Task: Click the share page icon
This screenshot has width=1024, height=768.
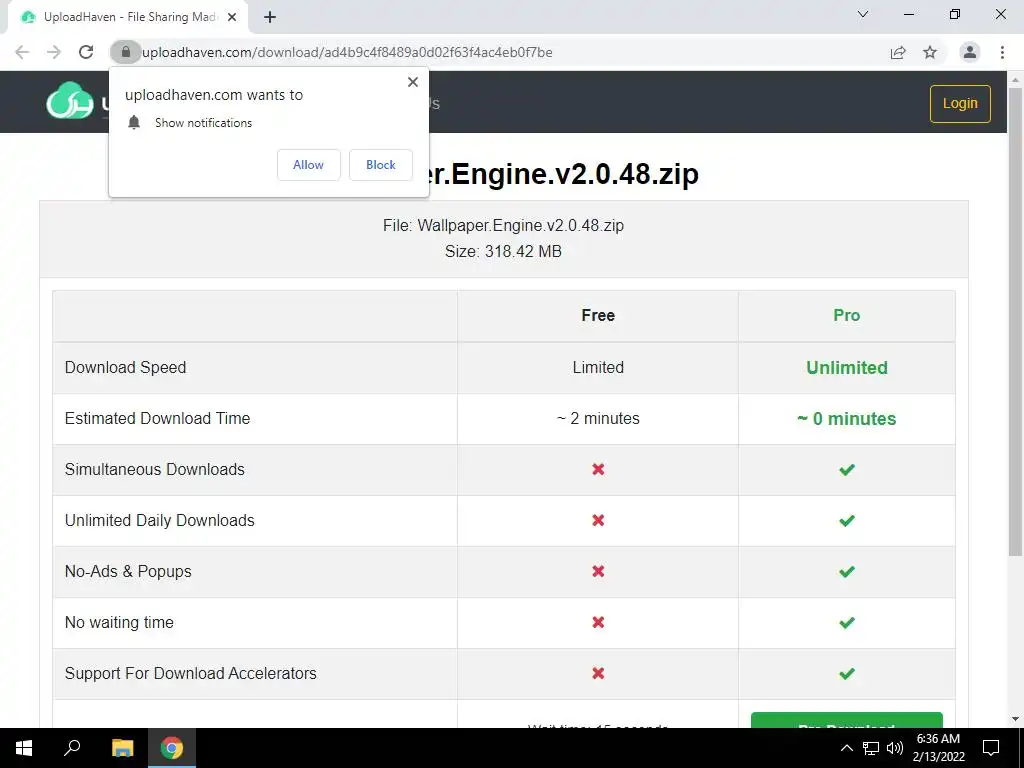Action: pos(898,52)
